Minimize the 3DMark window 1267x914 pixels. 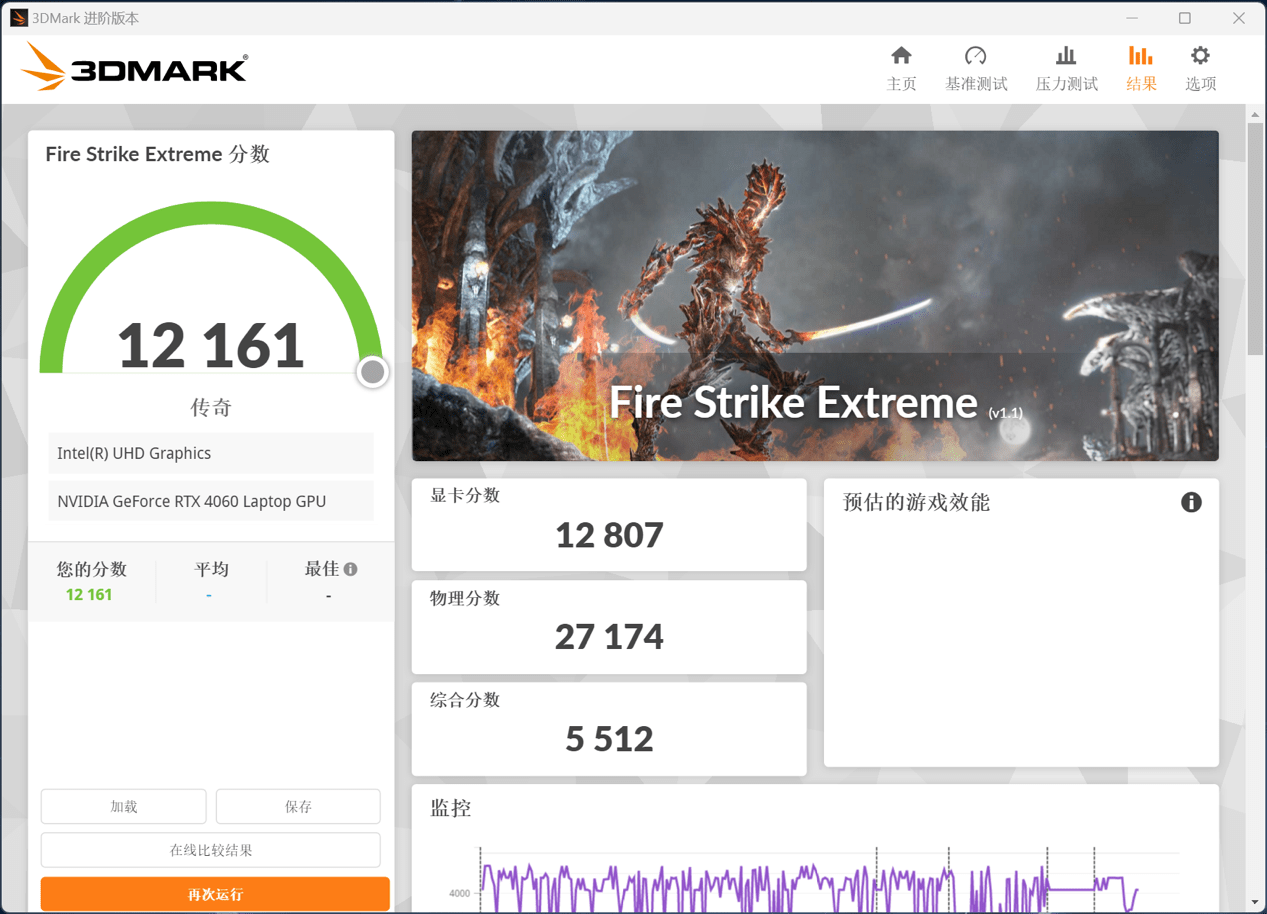(1132, 18)
